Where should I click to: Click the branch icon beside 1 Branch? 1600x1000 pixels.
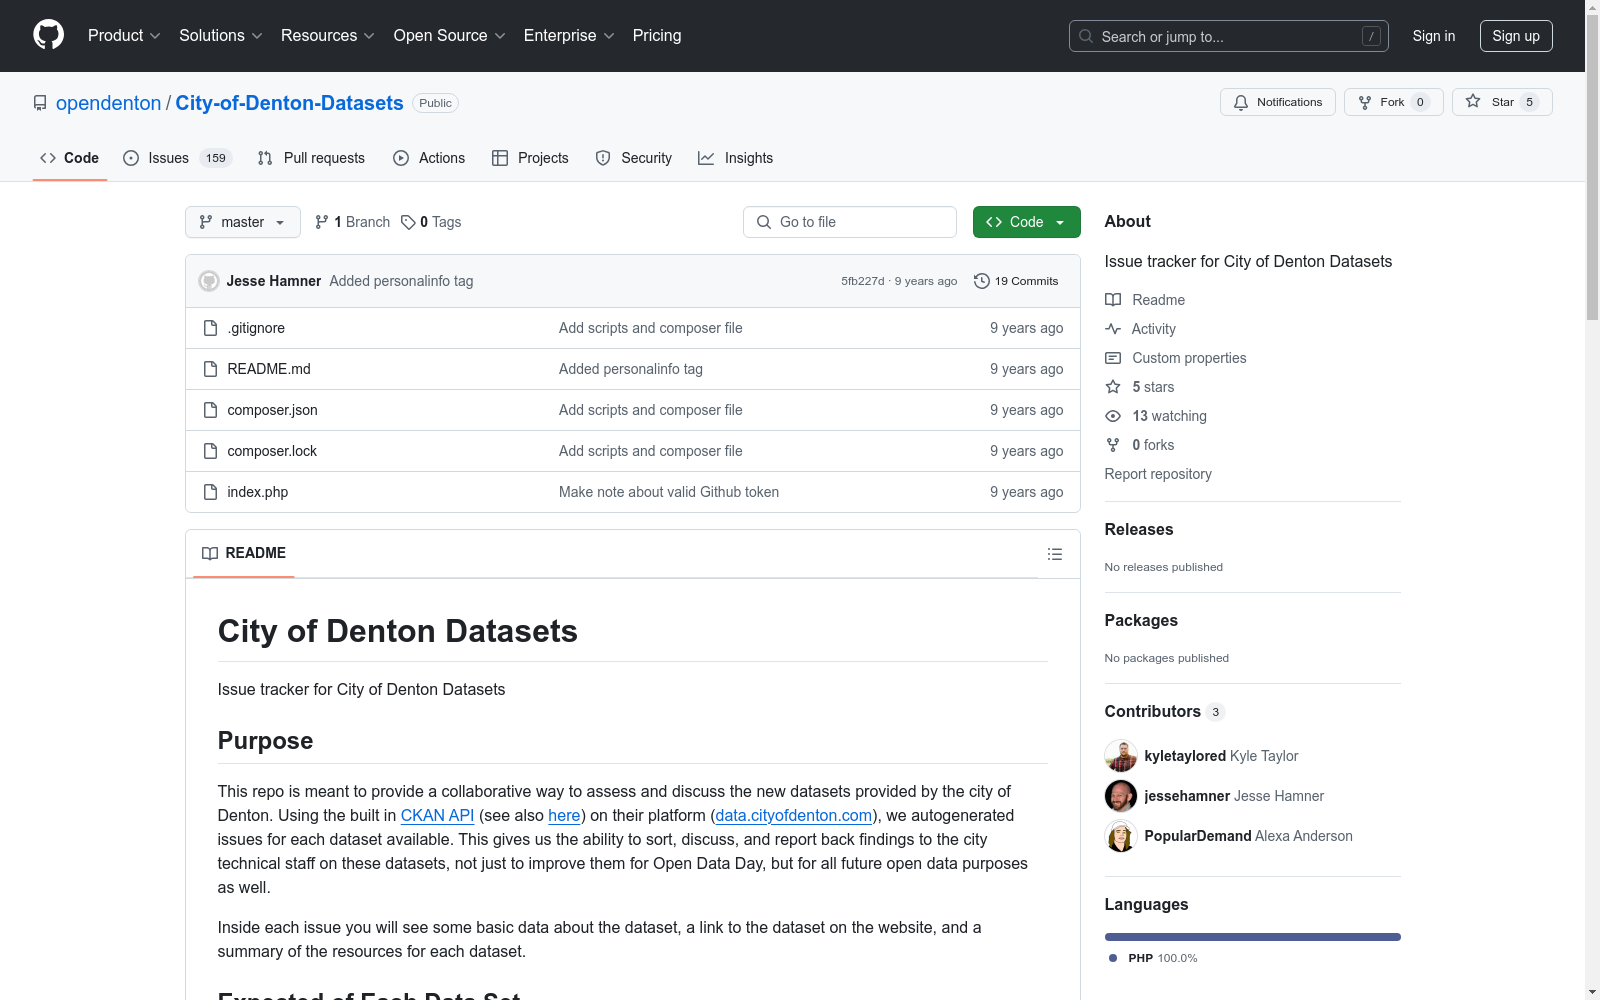tap(322, 222)
